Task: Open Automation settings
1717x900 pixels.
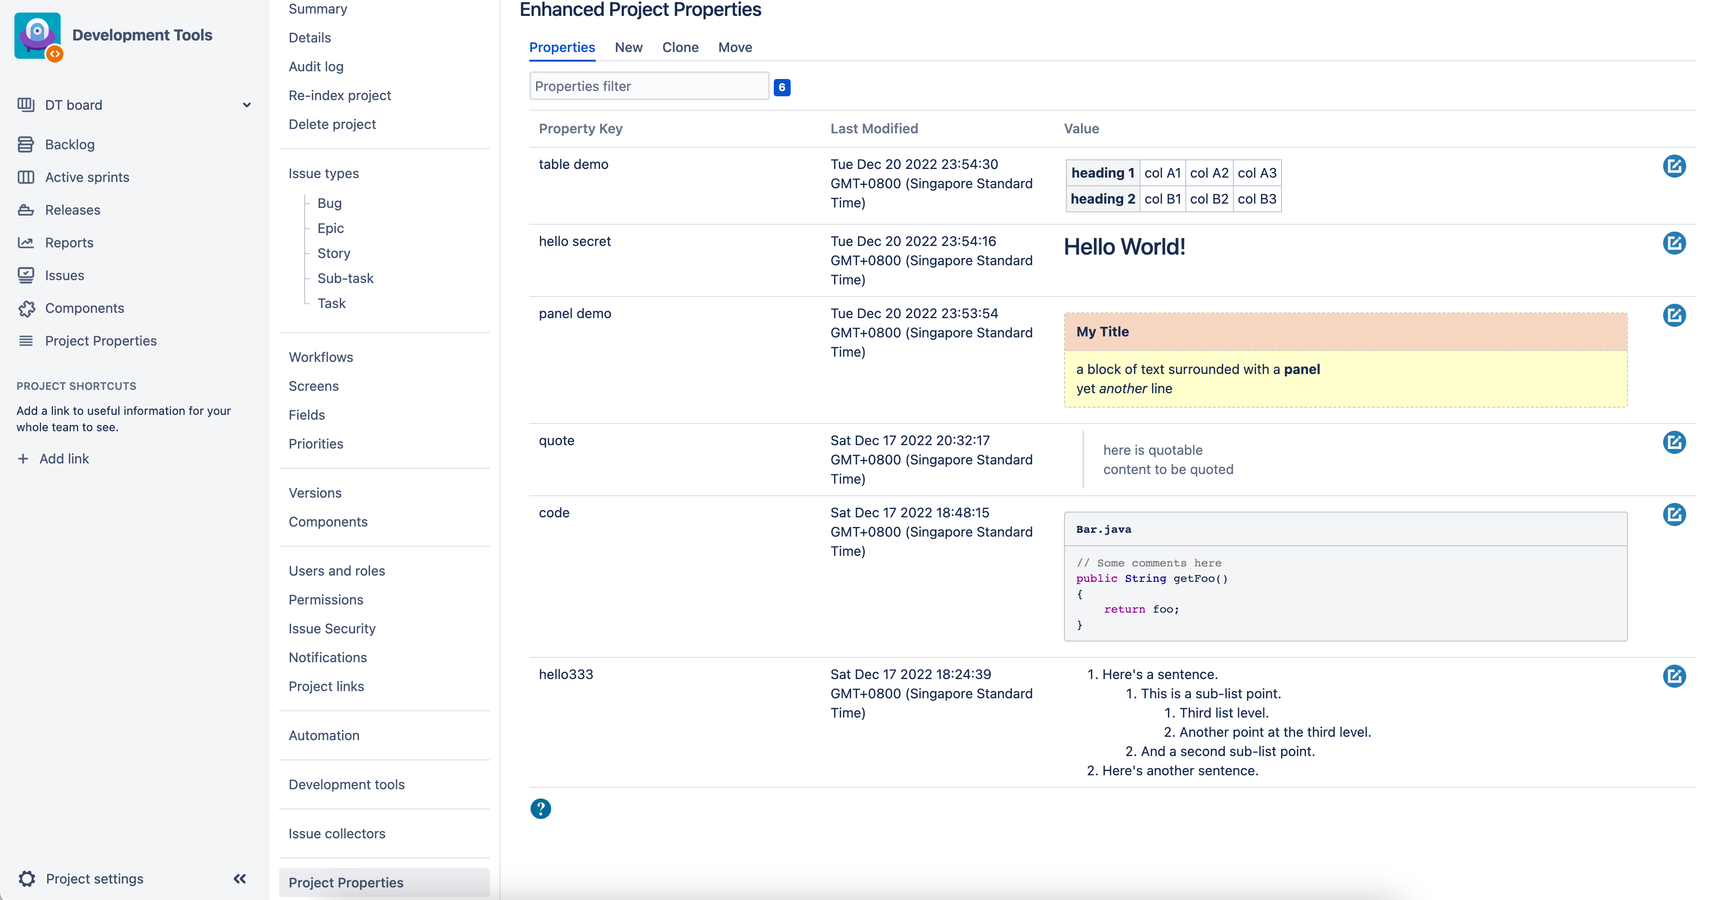Action: coord(324,736)
